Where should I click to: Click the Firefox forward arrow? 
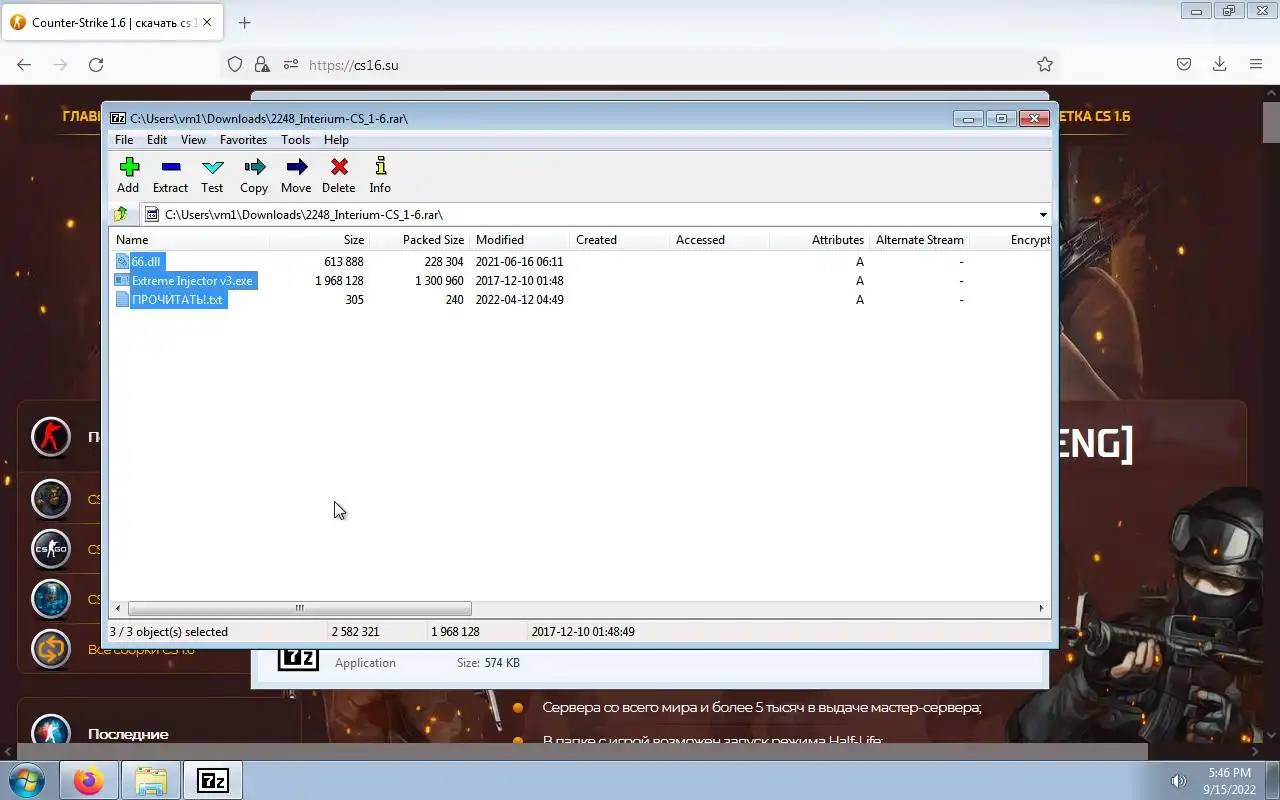pyautogui.click(x=60, y=64)
